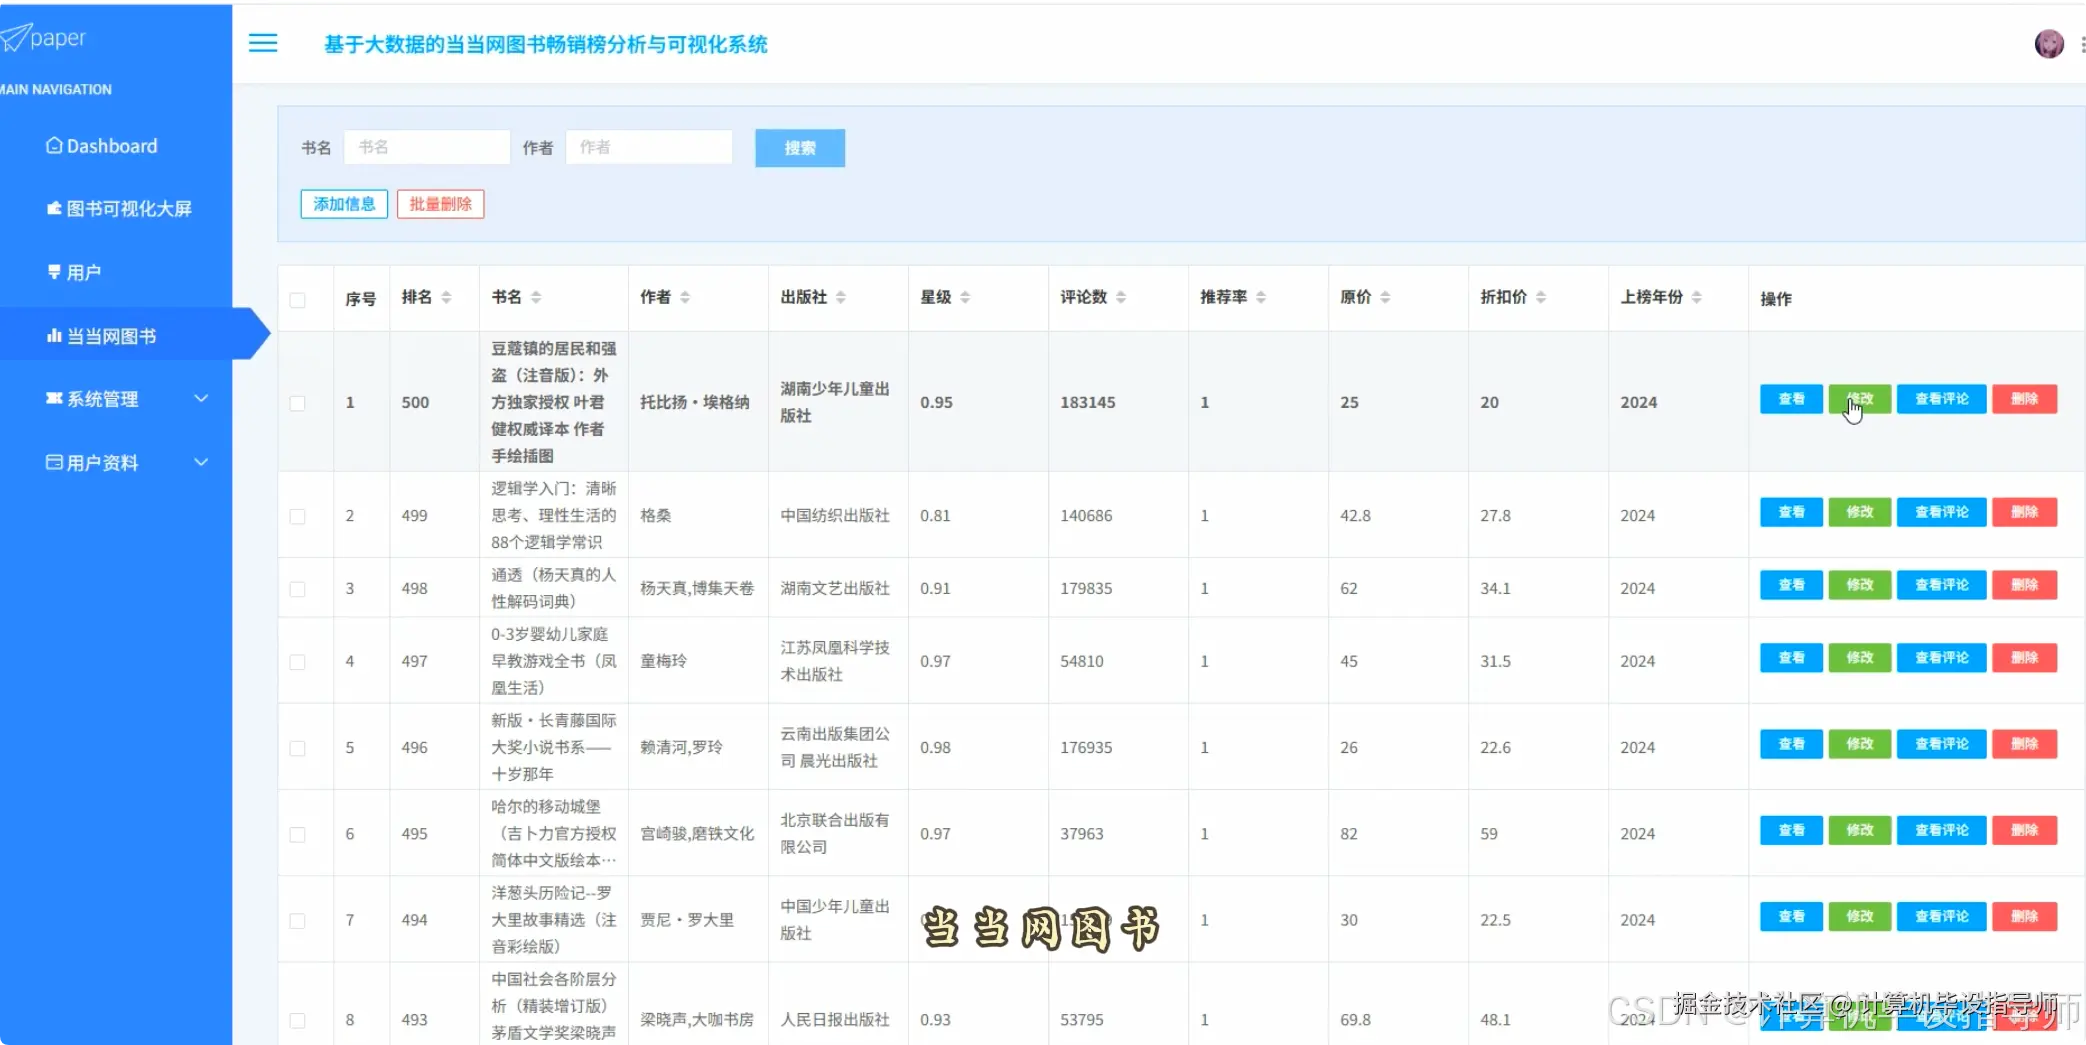Screen dimensions: 2086x1045
Task: Click the 搜索 button
Action: (800, 148)
